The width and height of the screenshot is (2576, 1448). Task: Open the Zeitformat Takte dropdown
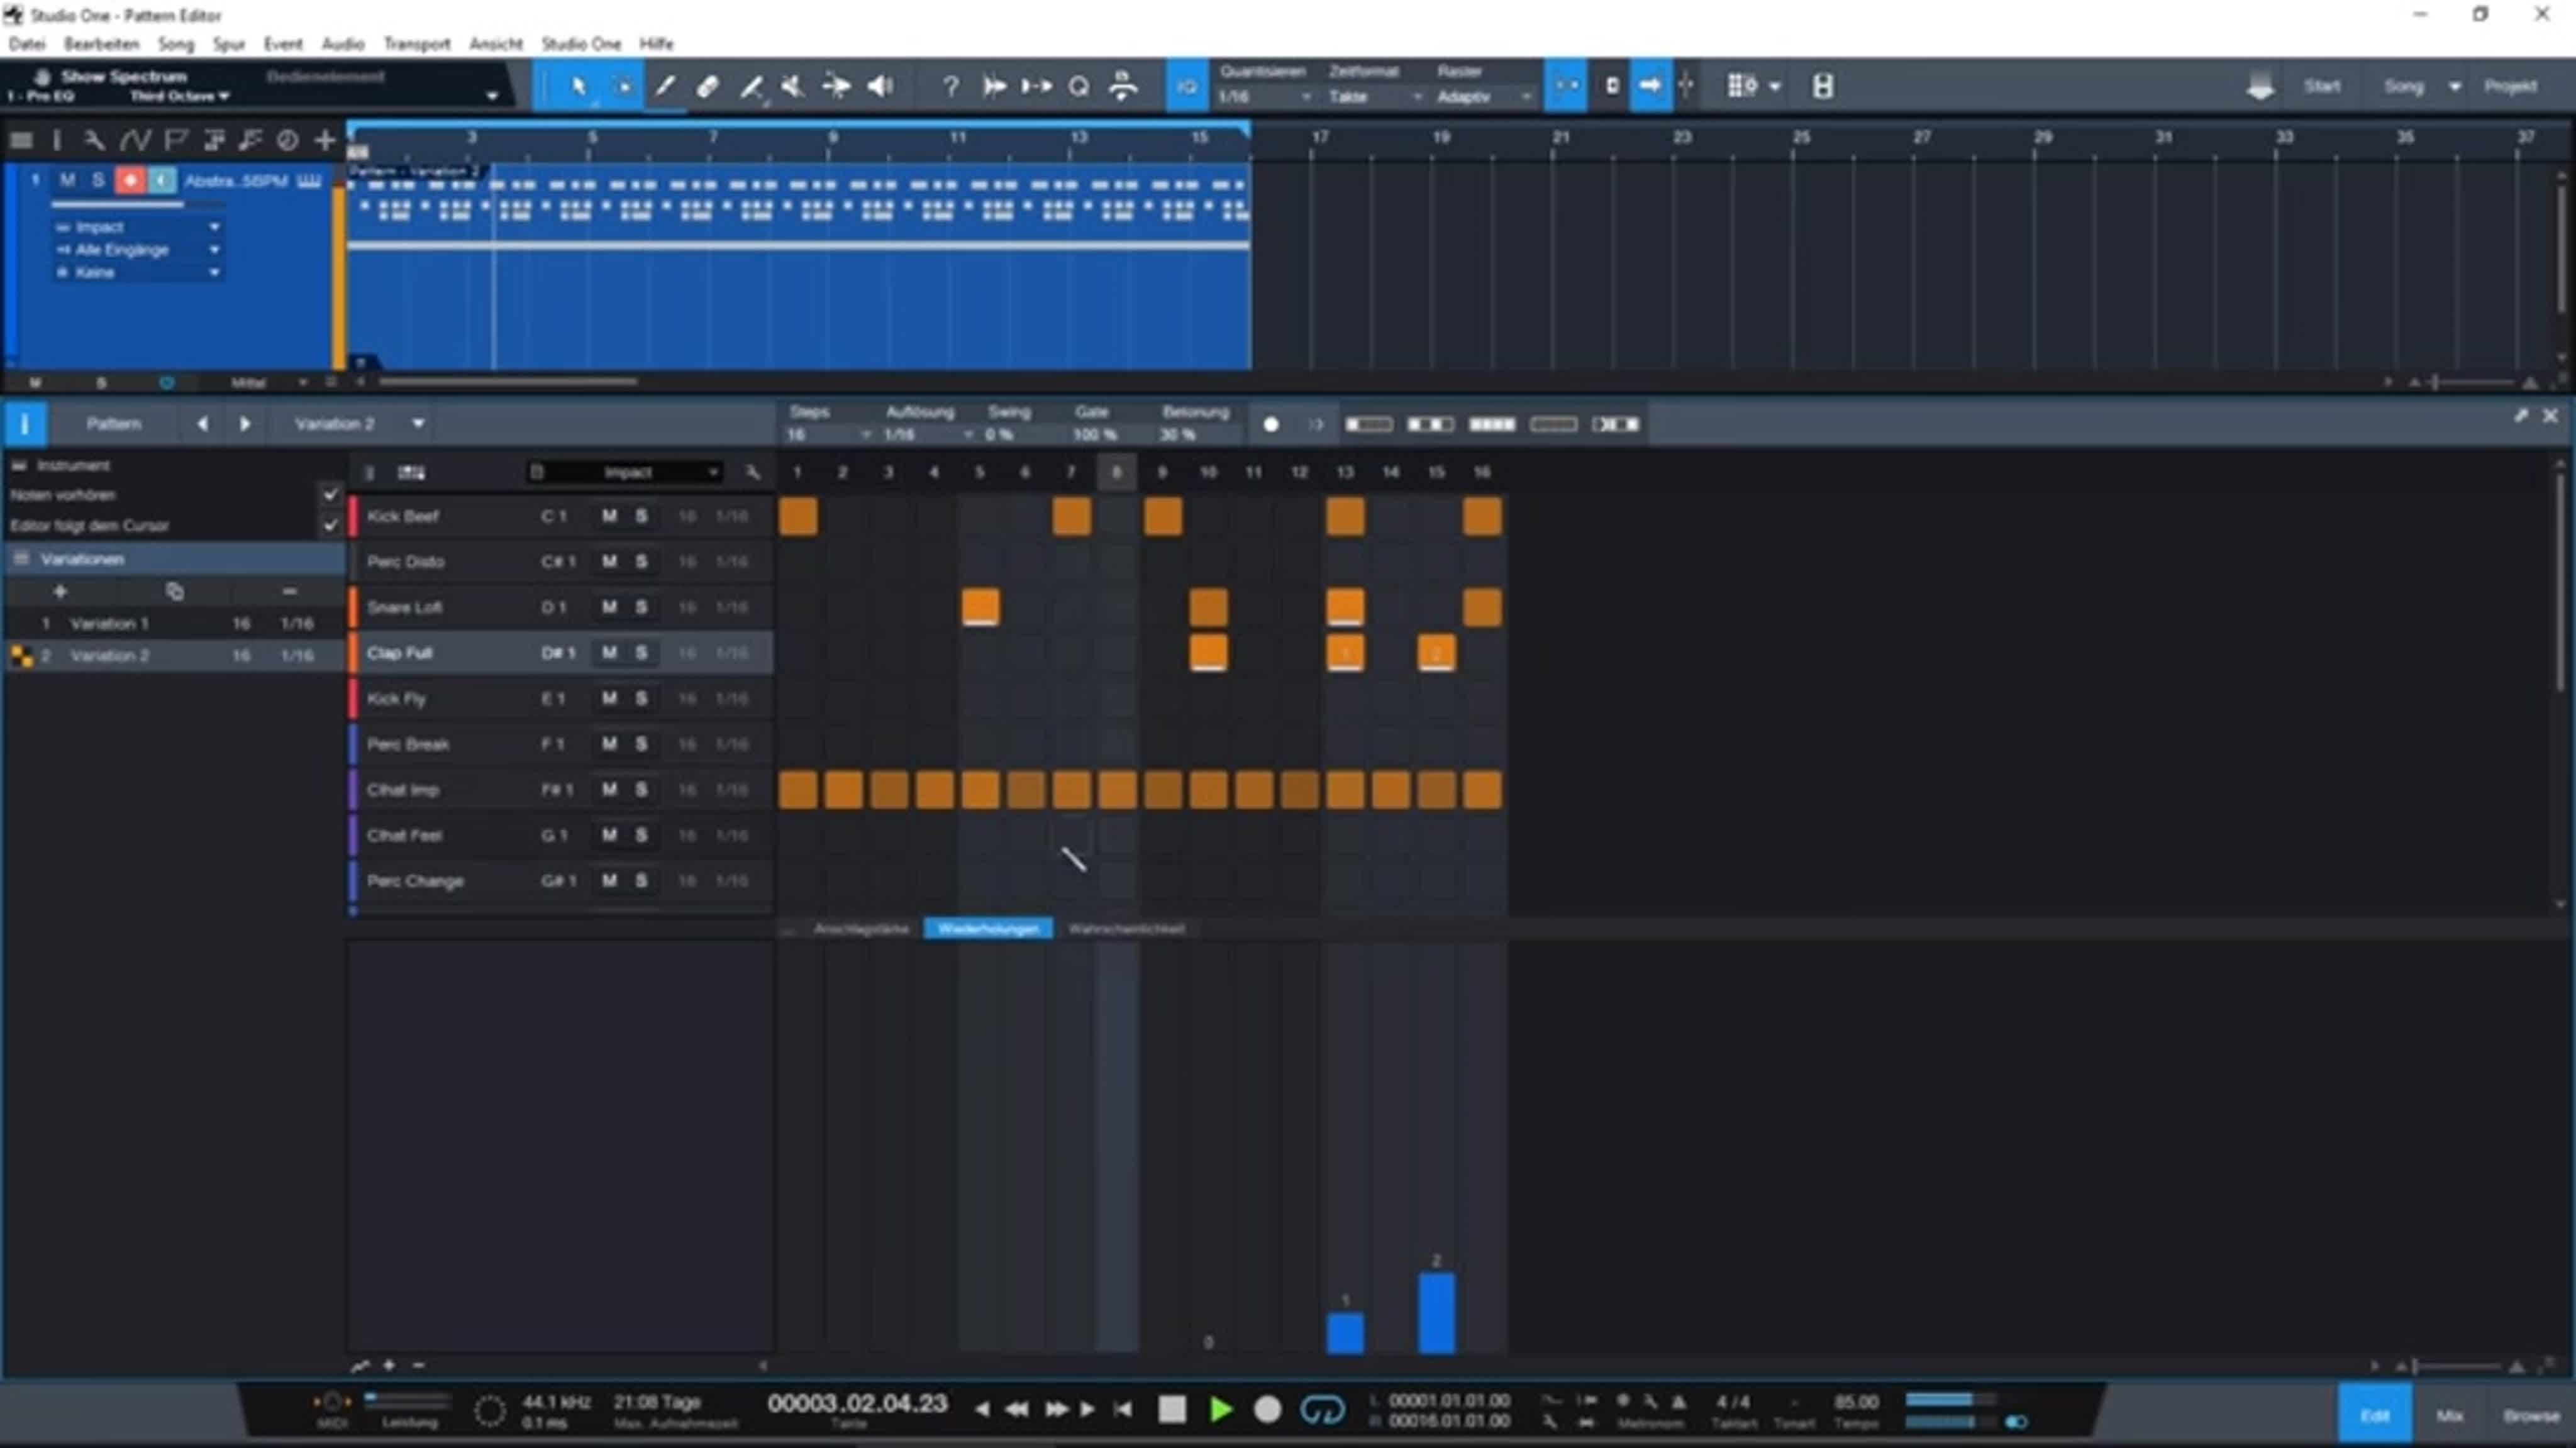[x=1374, y=97]
